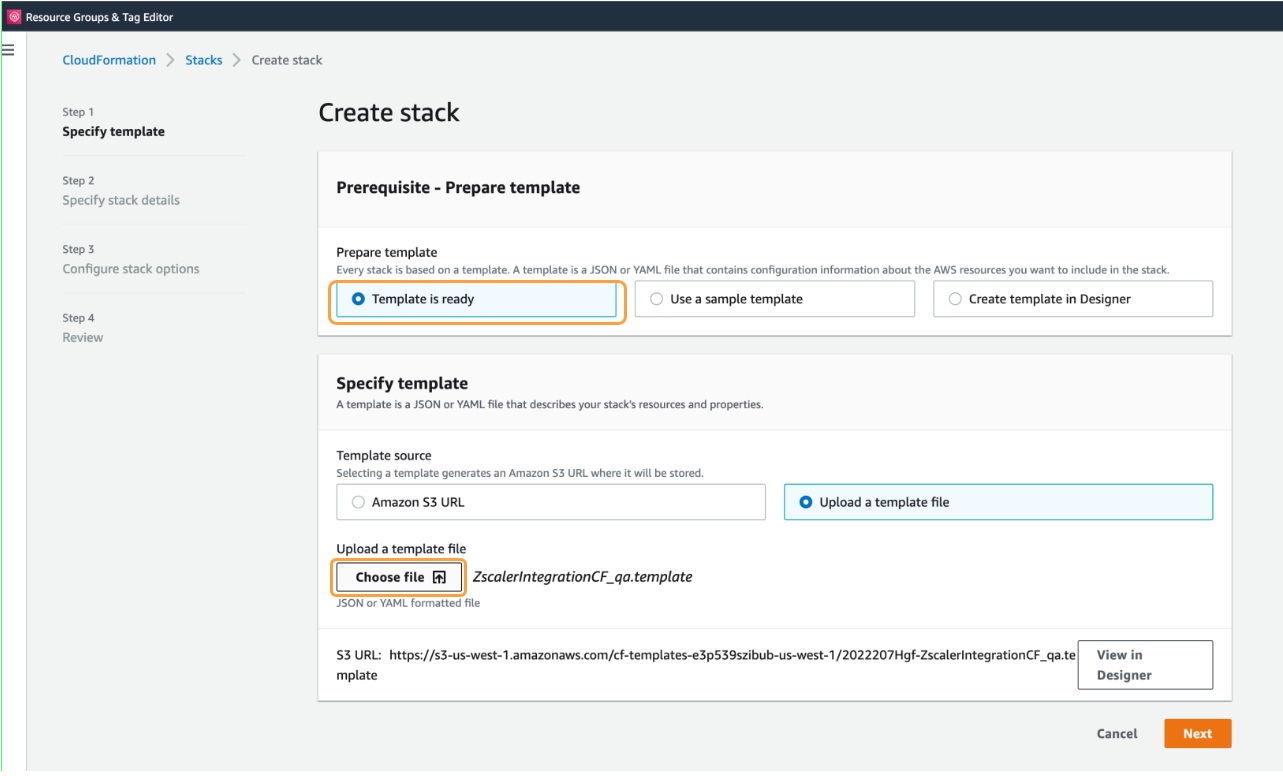Select the Template is ready radio button
1283x776 pixels.
360,298
